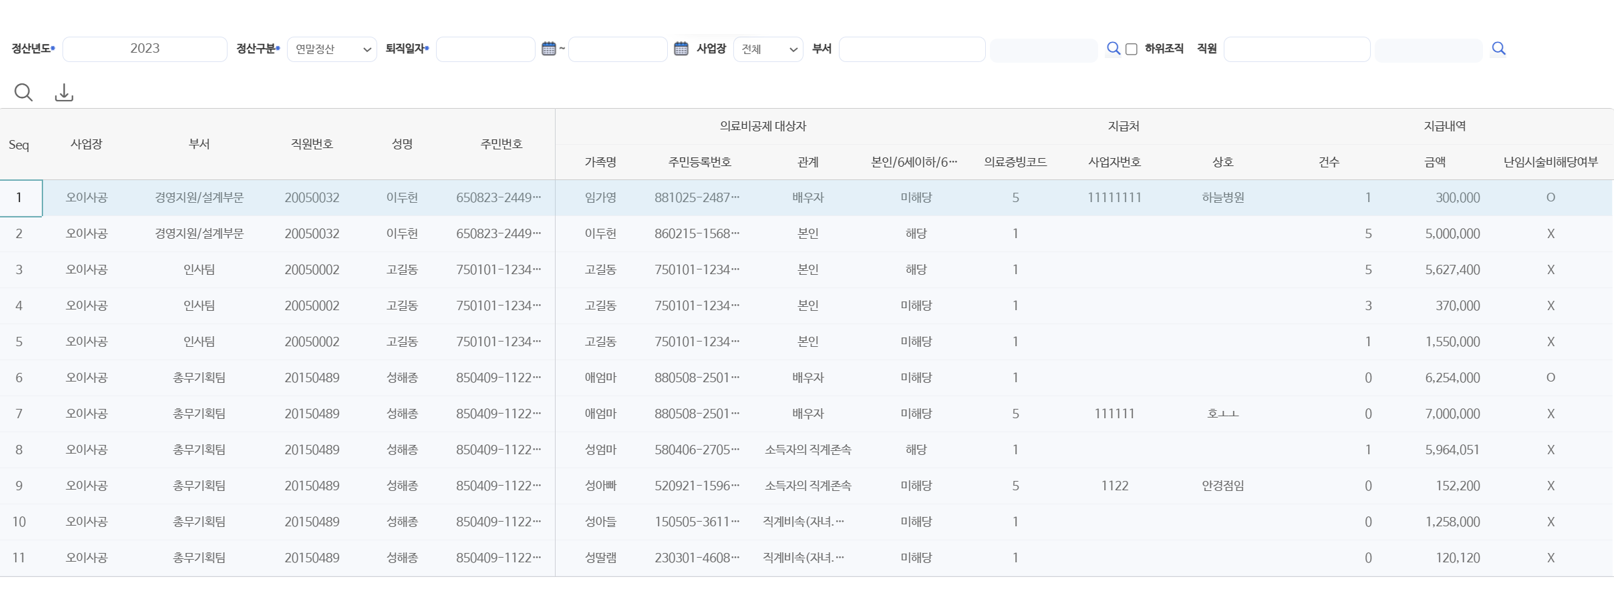The image size is (1614, 606).
Task: Select the amount cell 5,000,000
Action: (1435, 234)
